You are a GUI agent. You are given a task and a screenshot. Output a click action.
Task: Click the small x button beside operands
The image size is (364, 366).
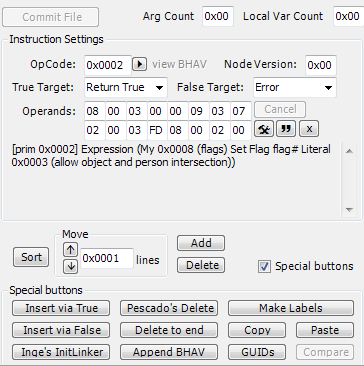click(x=309, y=129)
